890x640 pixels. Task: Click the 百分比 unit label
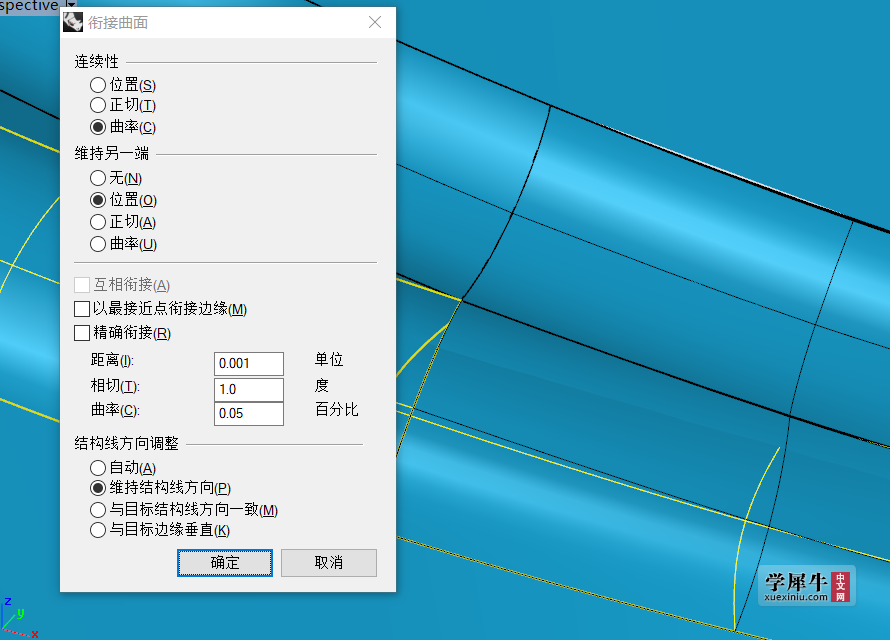point(337,410)
